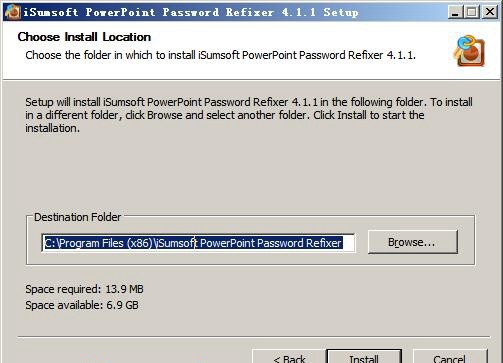Click the setup instructions paragraph
Image resolution: width=503 pixels, height=363 pixels.
click(249, 115)
